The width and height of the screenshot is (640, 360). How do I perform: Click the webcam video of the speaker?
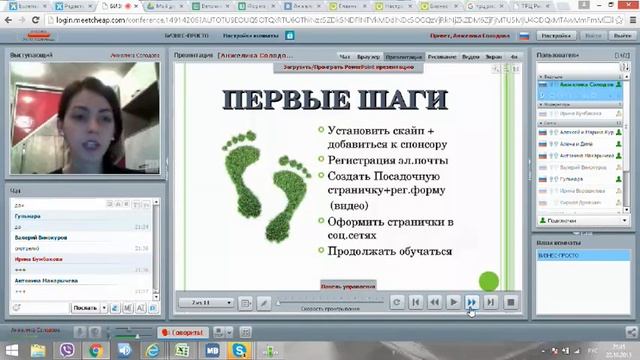tap(85, 118)
